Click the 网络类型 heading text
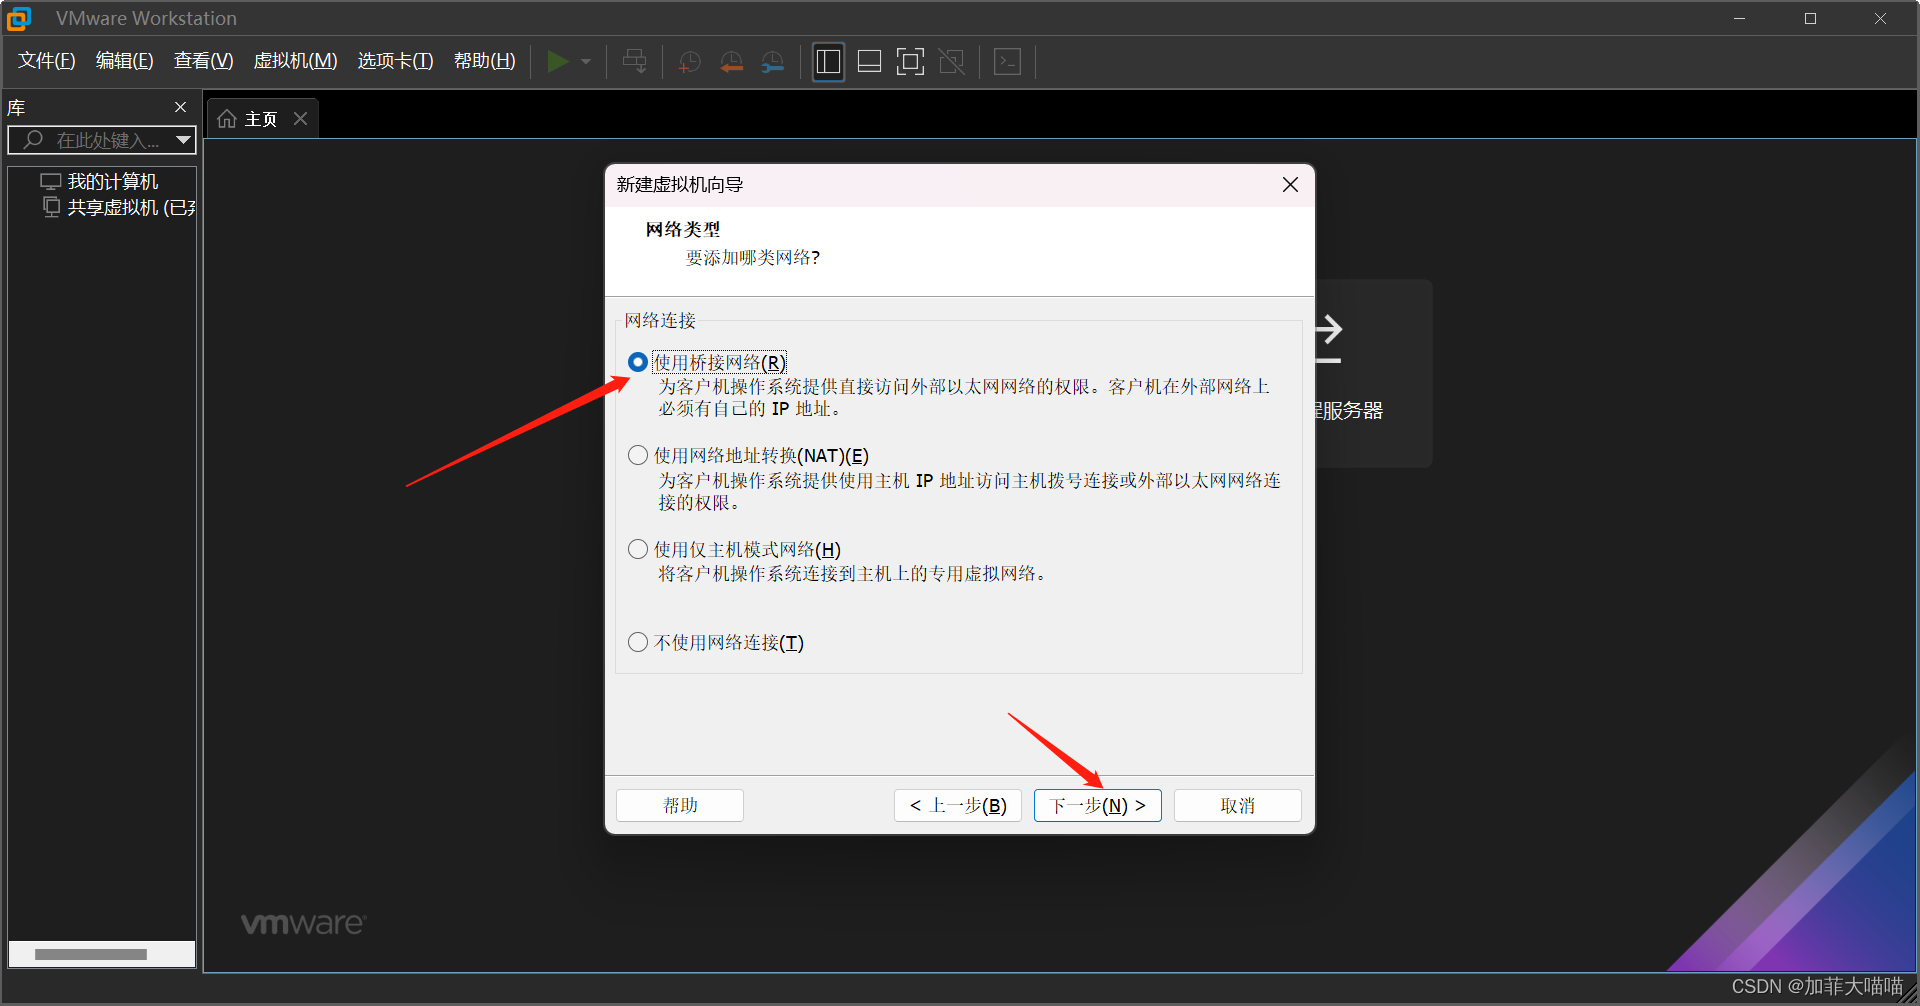The height and width of the screenshot is (1006, 1920). coord(683,229)
